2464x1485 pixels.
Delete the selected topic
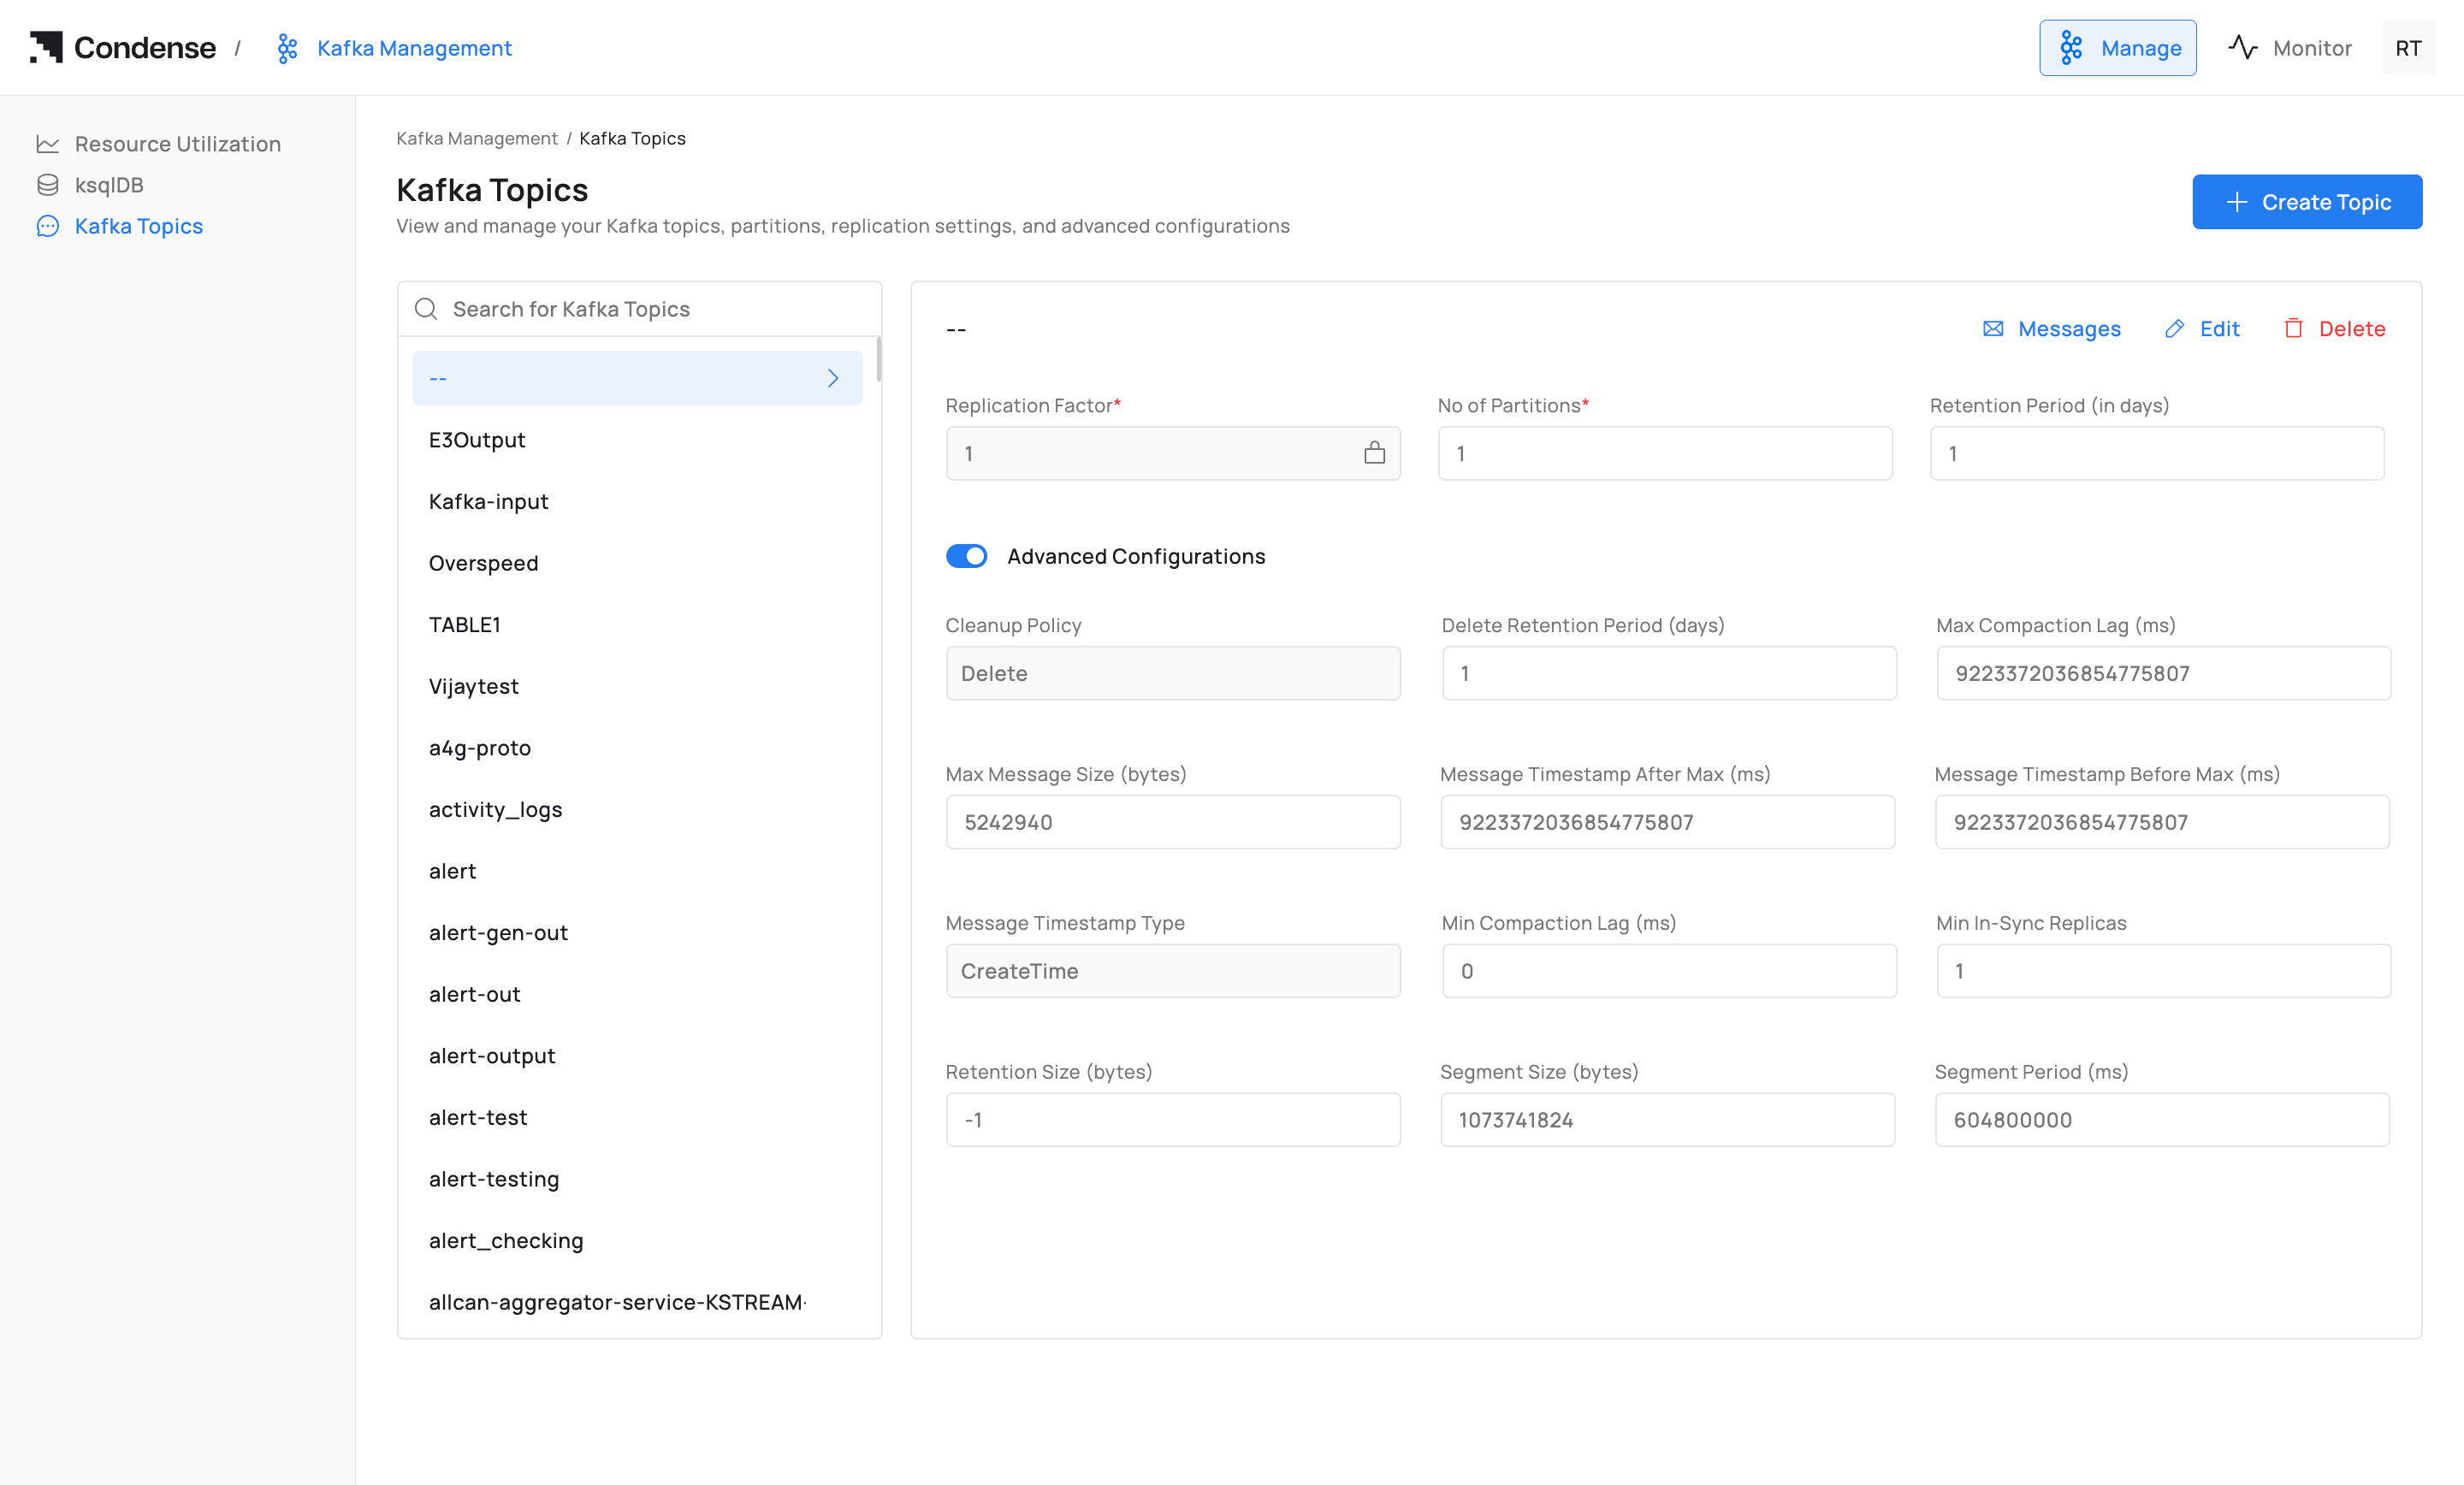[x=2334, y=329]
